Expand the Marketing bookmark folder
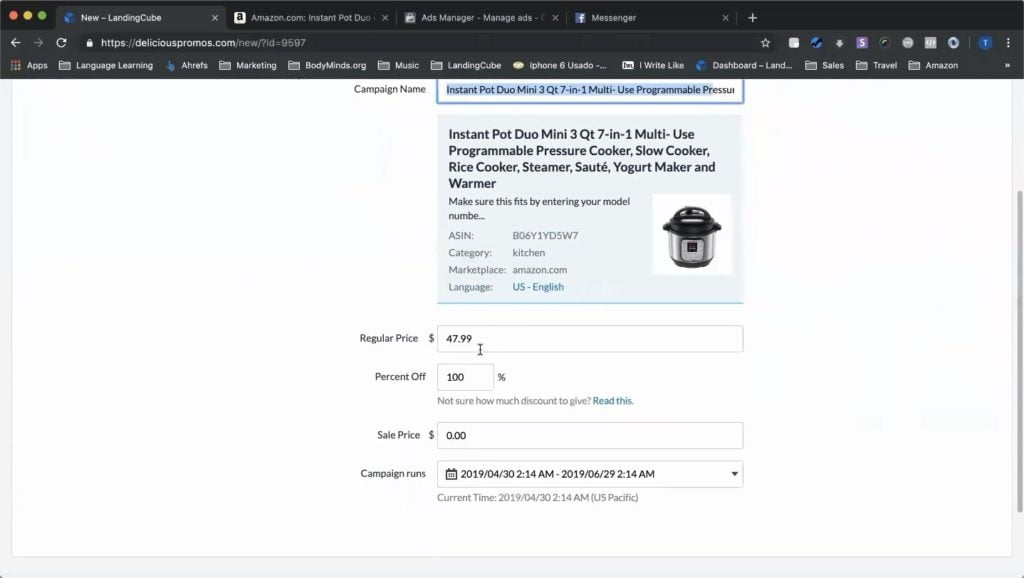Viewport: 1024px width, 578px height. click(x=248, y=65)
